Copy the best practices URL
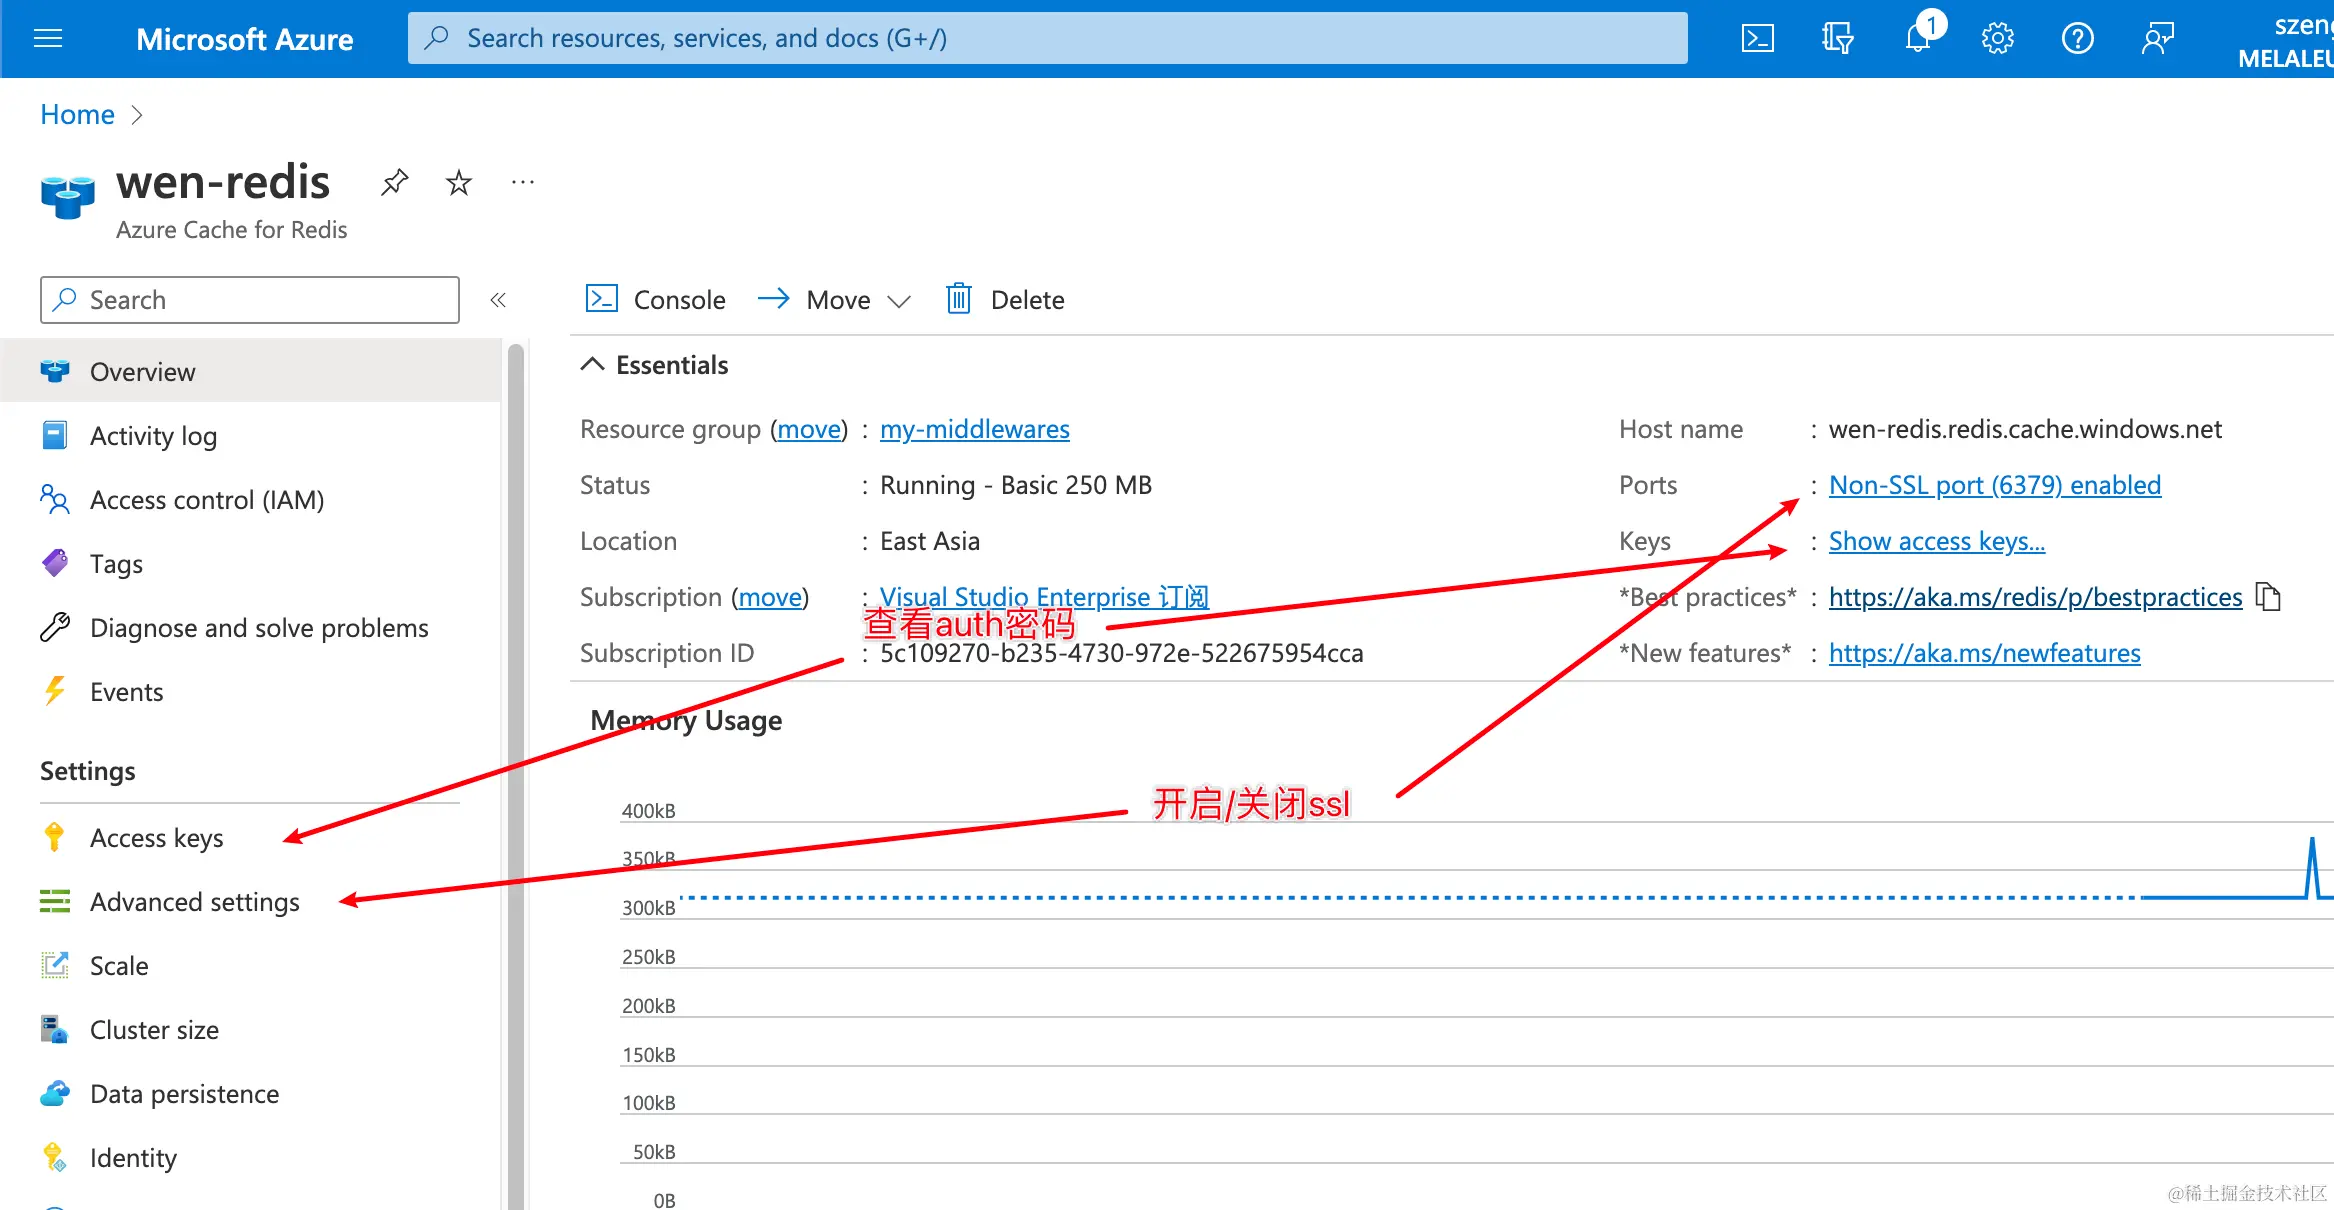This screenshot has width=2334, height=1210. click(x=2269, y=597)
